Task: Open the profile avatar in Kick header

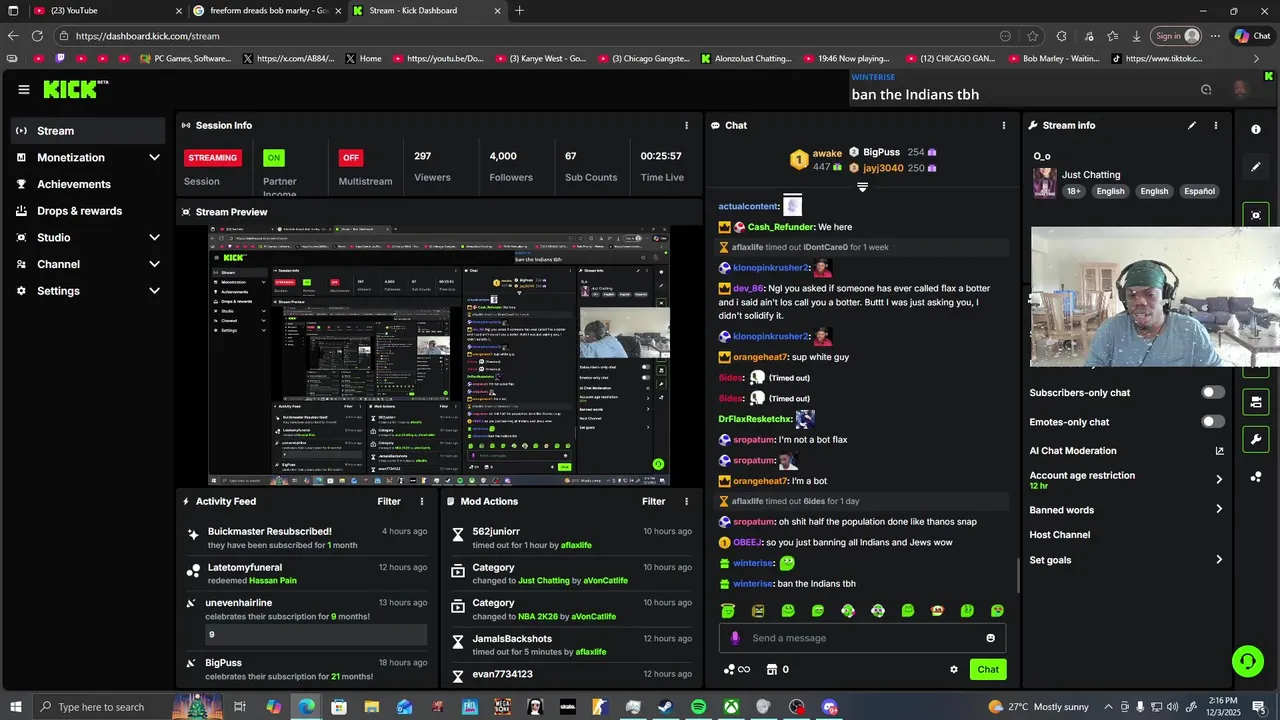Action: (1241, 89)
